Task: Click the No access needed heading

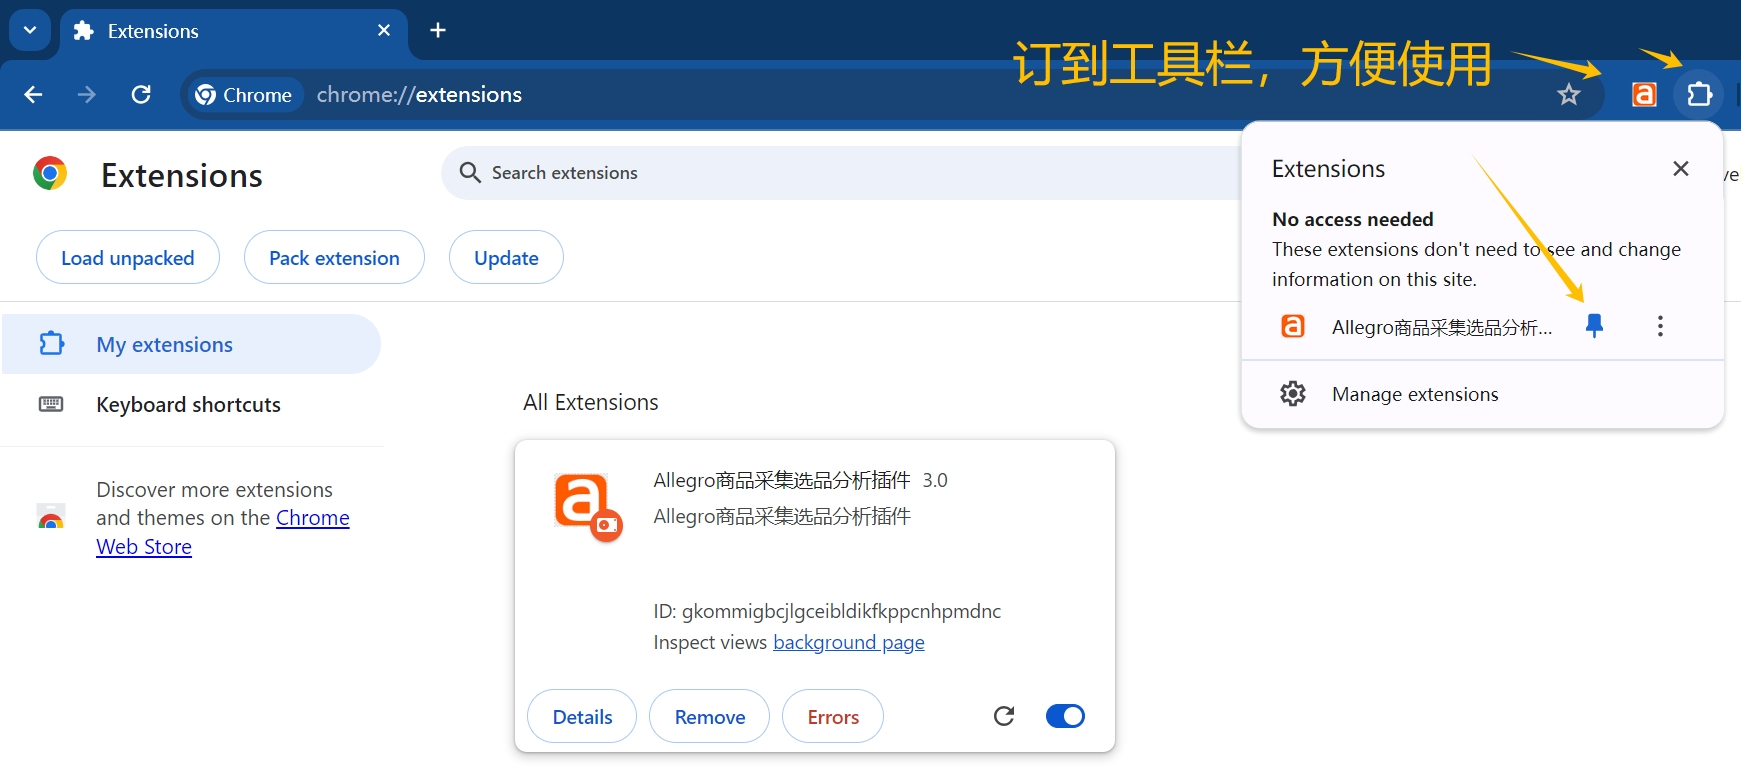Action: [x=1352, y=219]
